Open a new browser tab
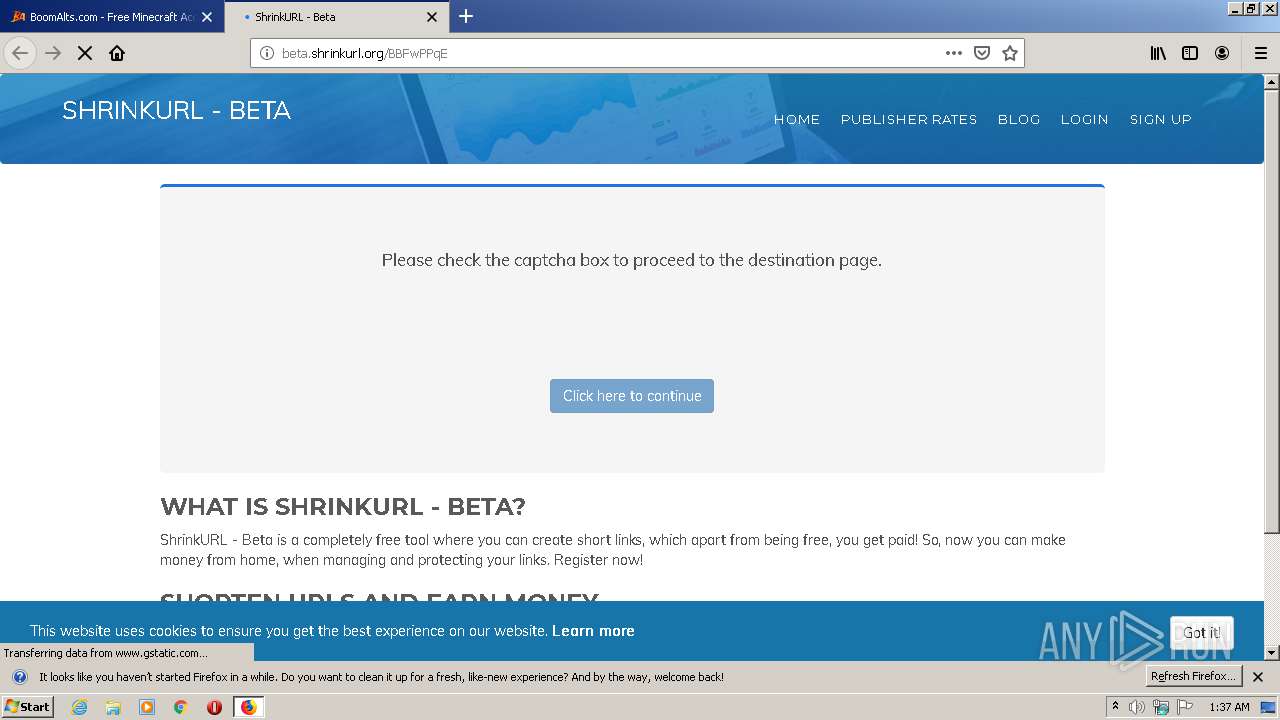 [x=466, y=16]
